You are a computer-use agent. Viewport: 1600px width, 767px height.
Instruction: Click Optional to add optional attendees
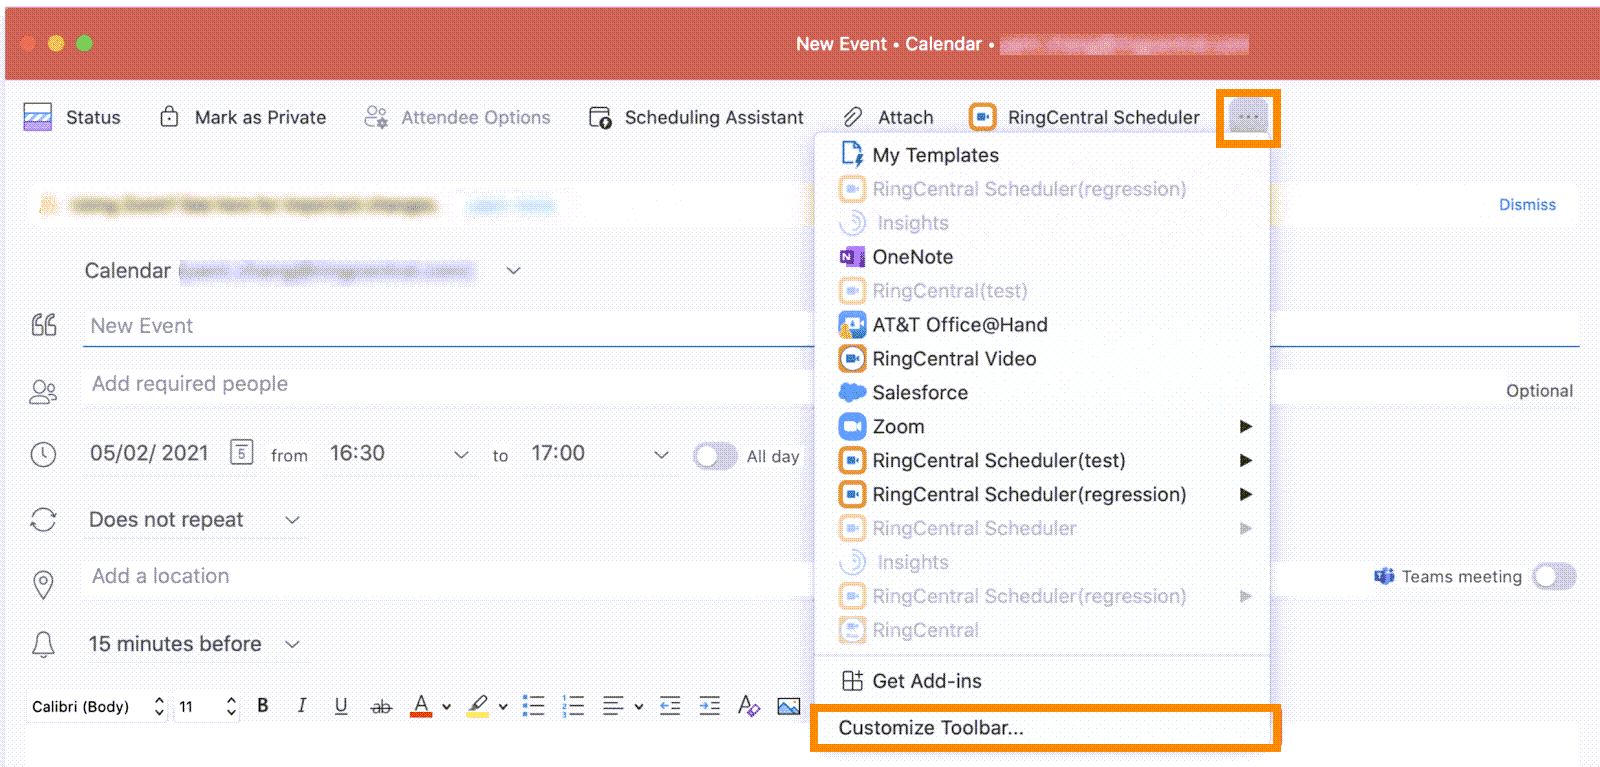pyautogui.click(x=1538, y=391)
